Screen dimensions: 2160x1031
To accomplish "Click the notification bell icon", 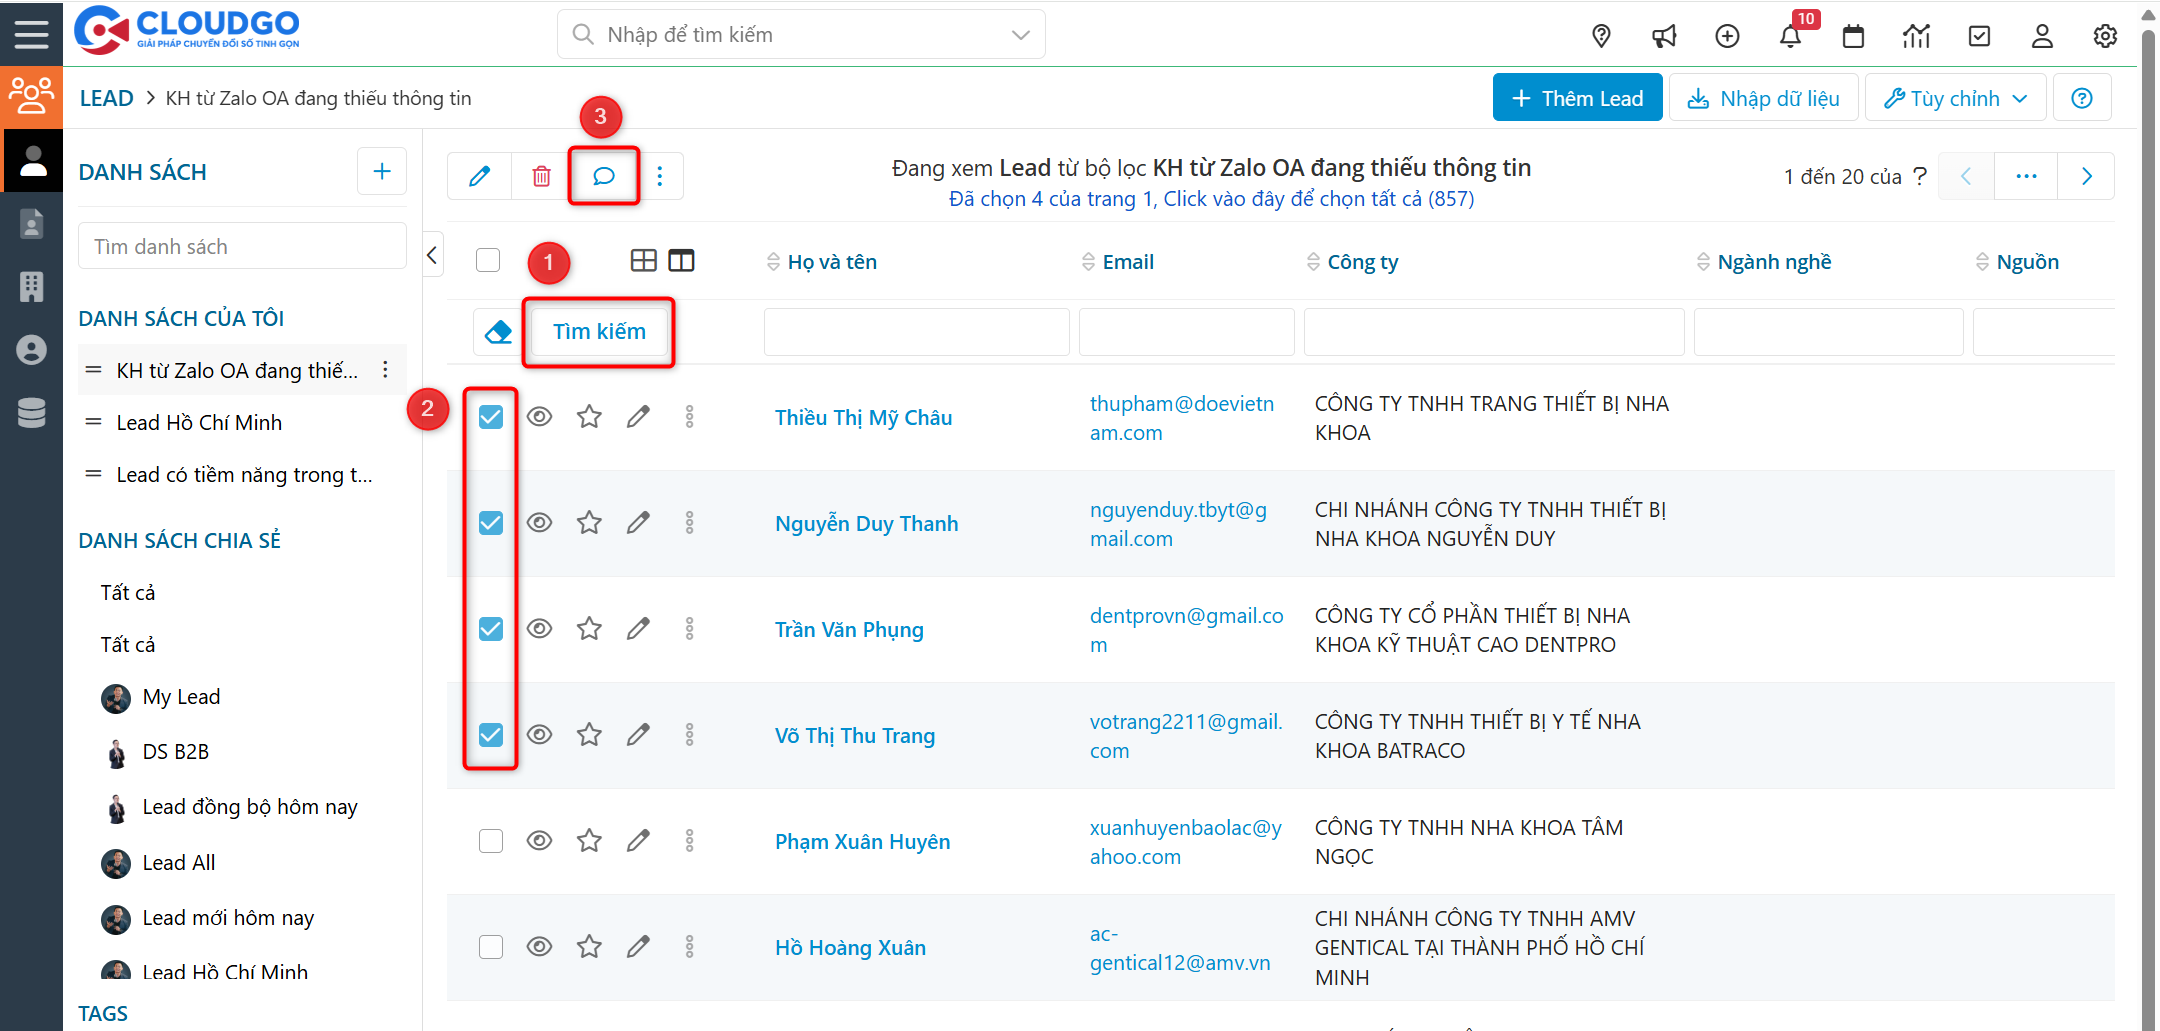I will [x=1789, y=37].
